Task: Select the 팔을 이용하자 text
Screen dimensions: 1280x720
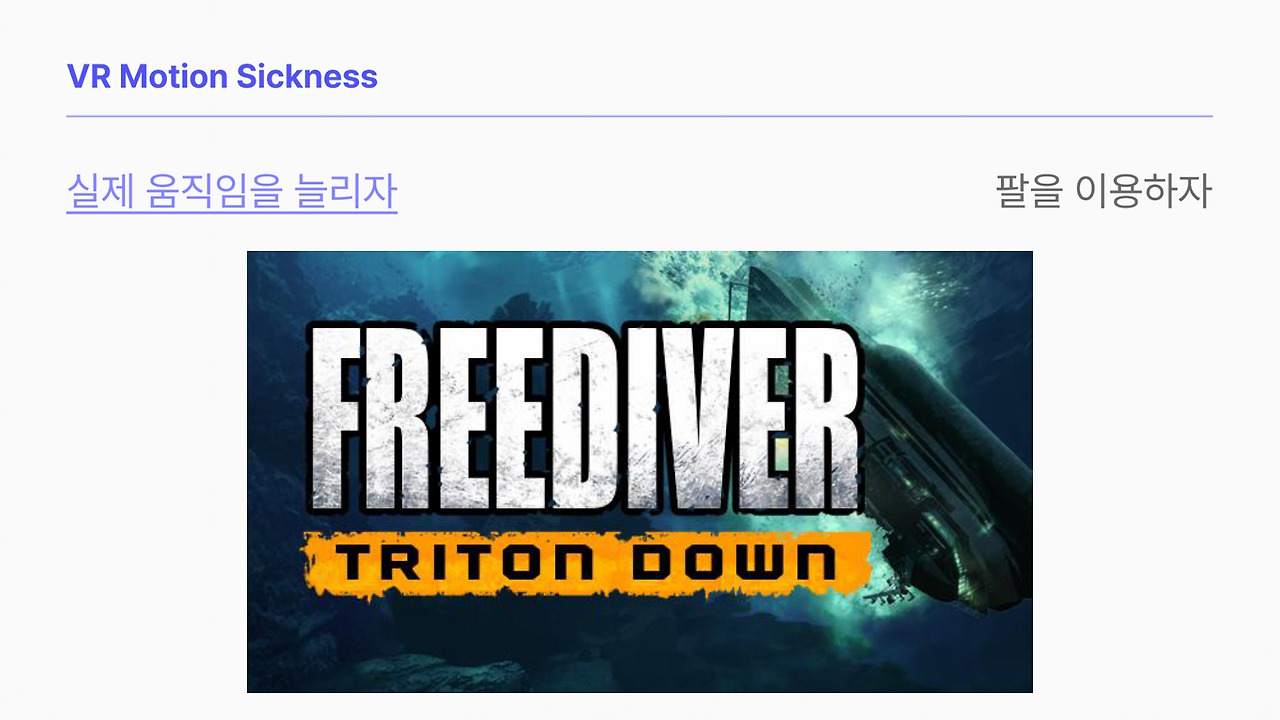Action: [x=1104, y=190]
